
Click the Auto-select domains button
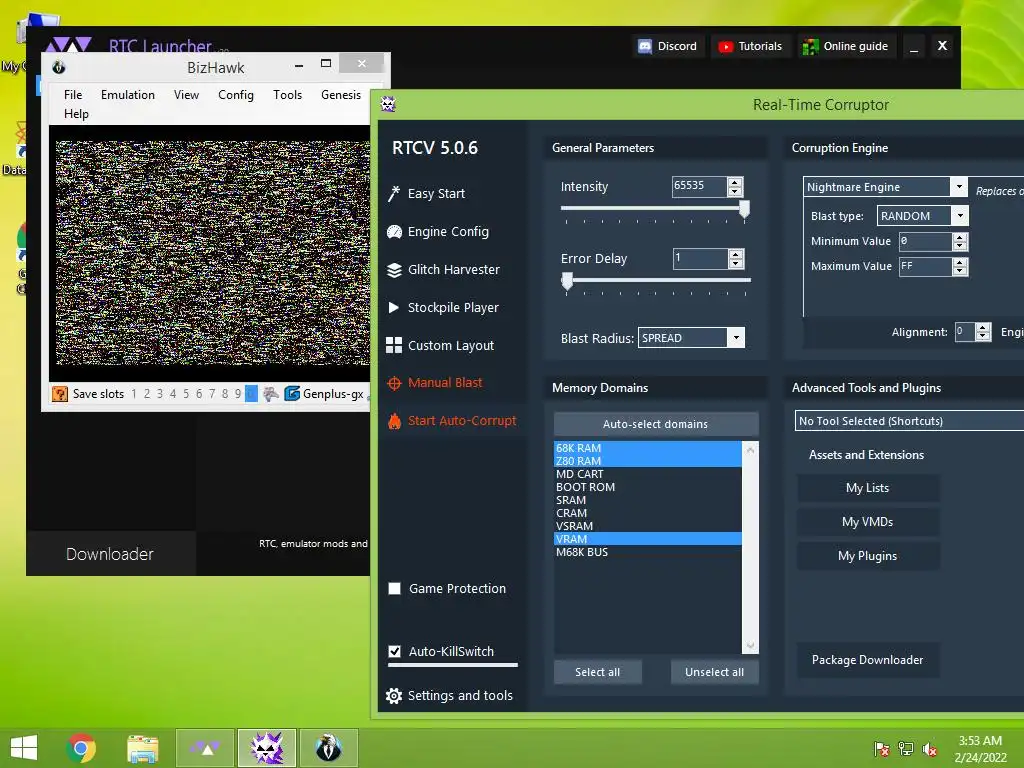click(x=656, y=424)
